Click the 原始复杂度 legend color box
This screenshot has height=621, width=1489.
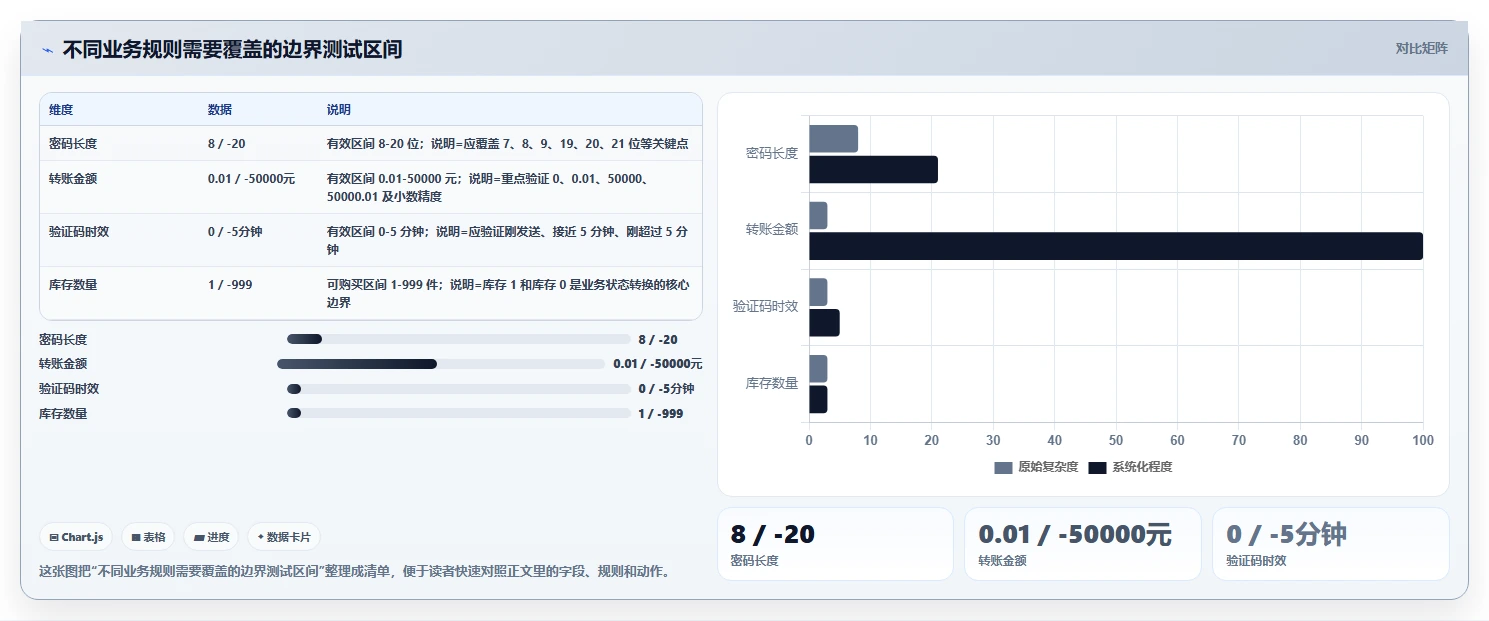[1004, 467]
